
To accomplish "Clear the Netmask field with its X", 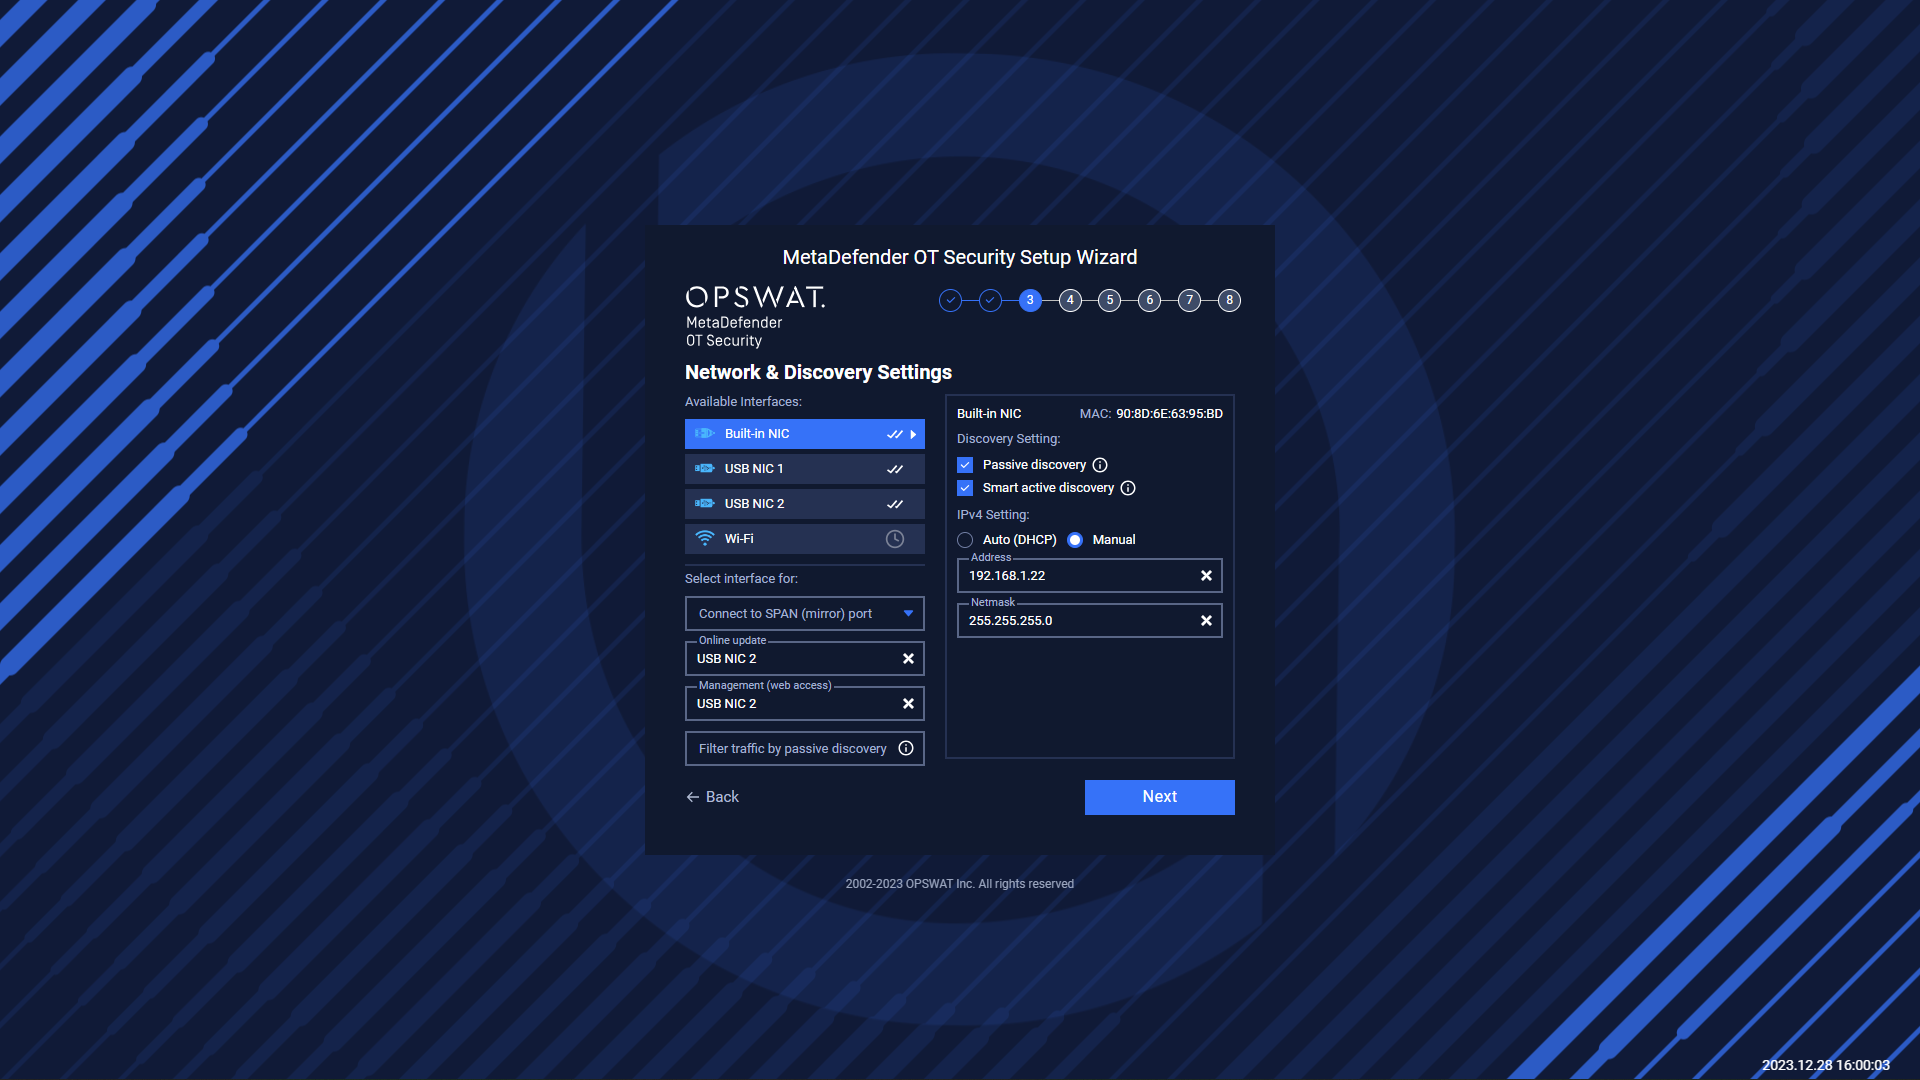I will (x=1206, y=621).
